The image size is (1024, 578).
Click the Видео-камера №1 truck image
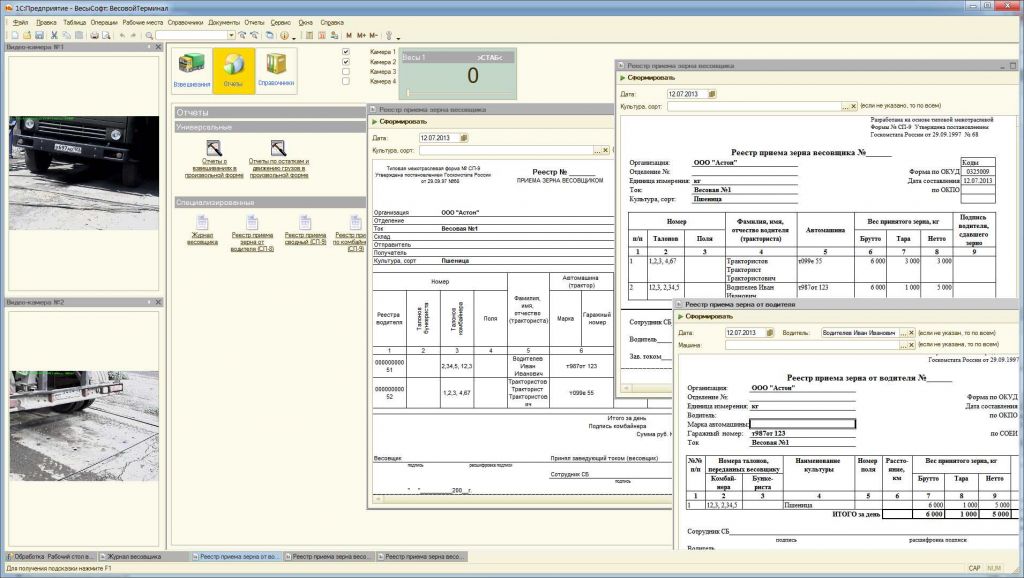[84, 173]
